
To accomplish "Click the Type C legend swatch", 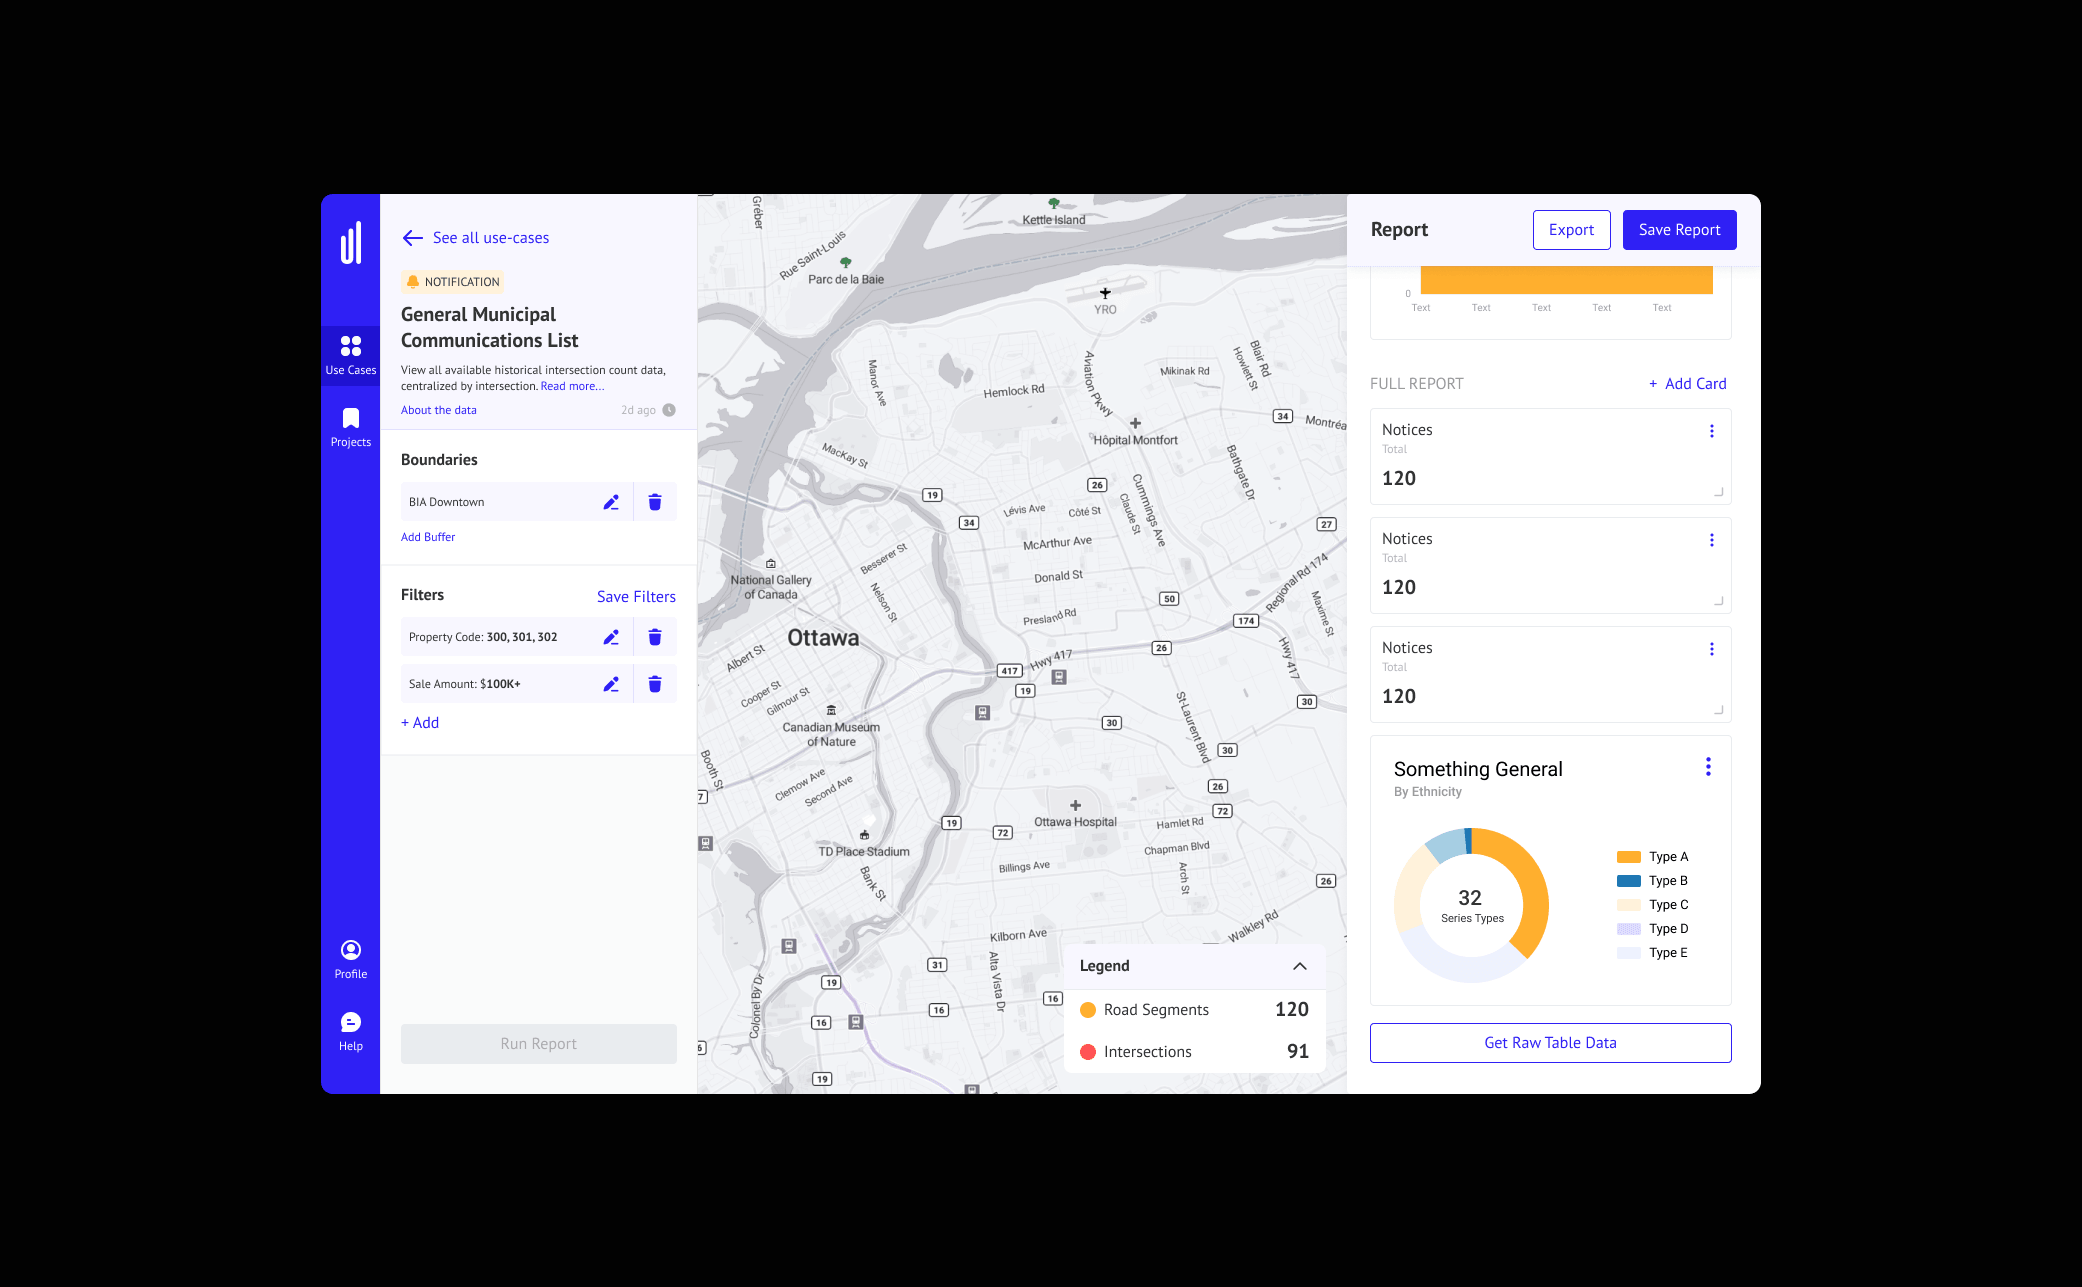I will point(1629,905).
